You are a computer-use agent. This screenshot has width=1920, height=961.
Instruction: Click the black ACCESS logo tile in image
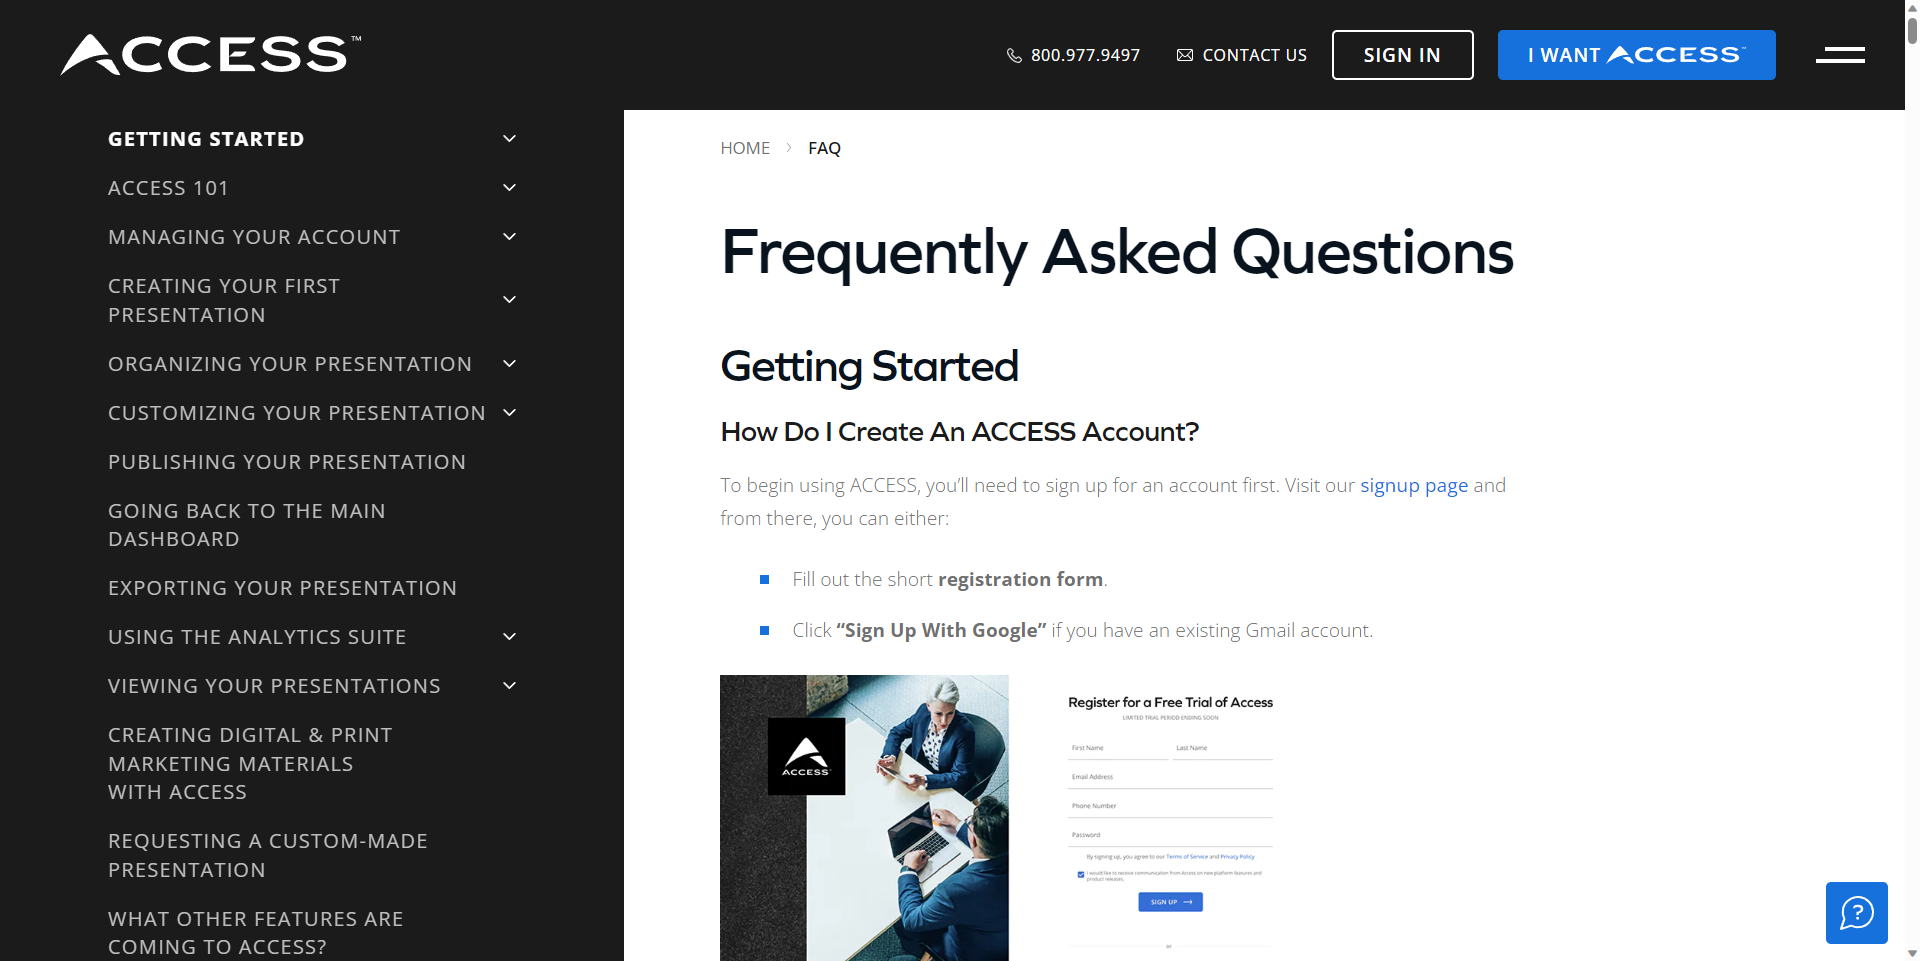tap(806, 756)
